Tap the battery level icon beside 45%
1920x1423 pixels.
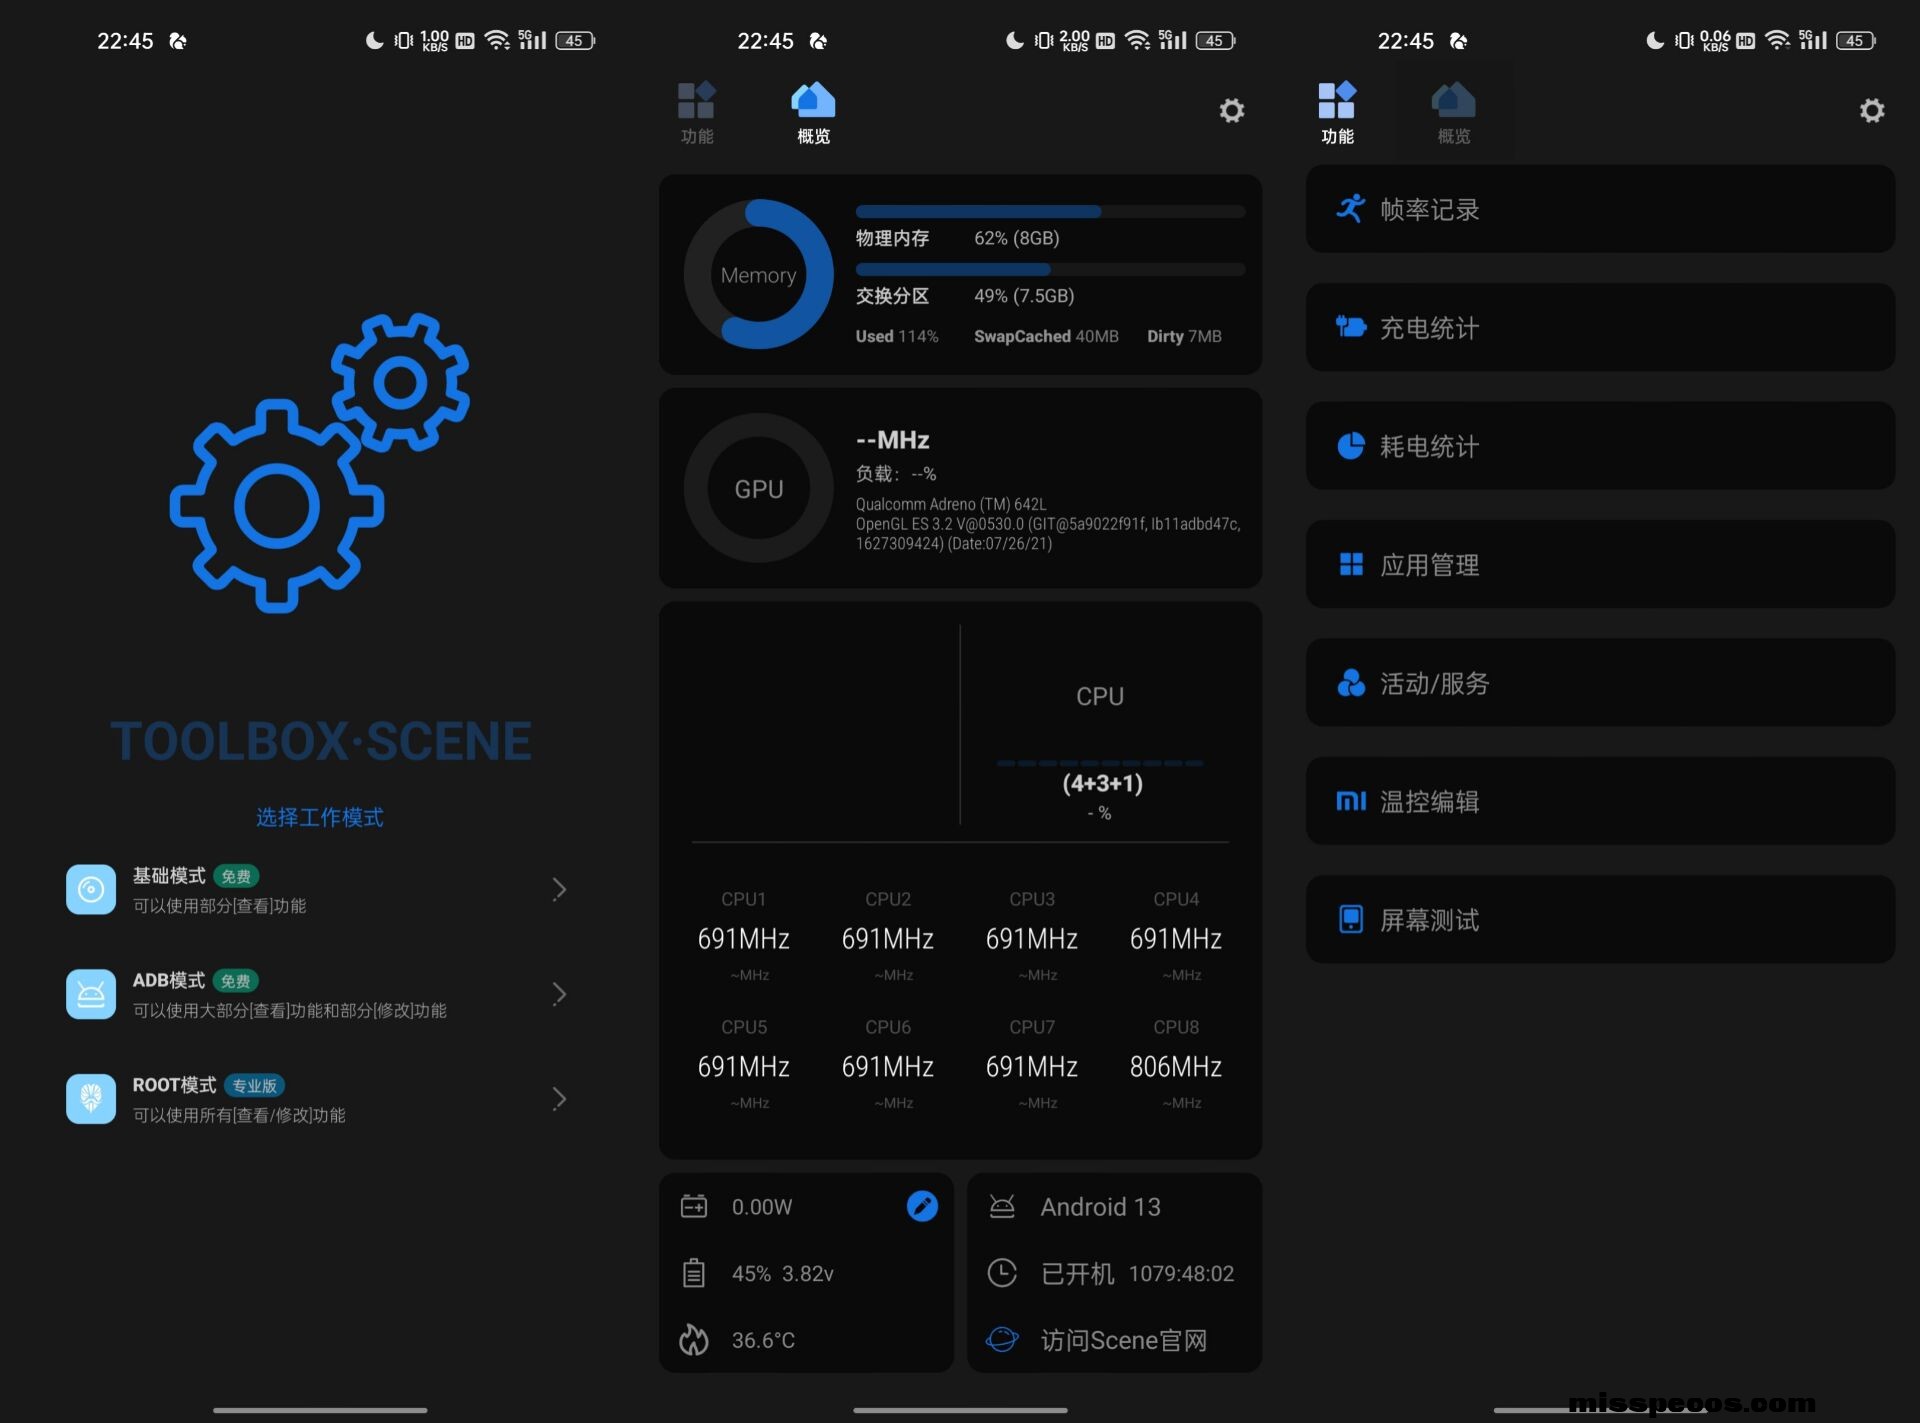click(694, 1273)
